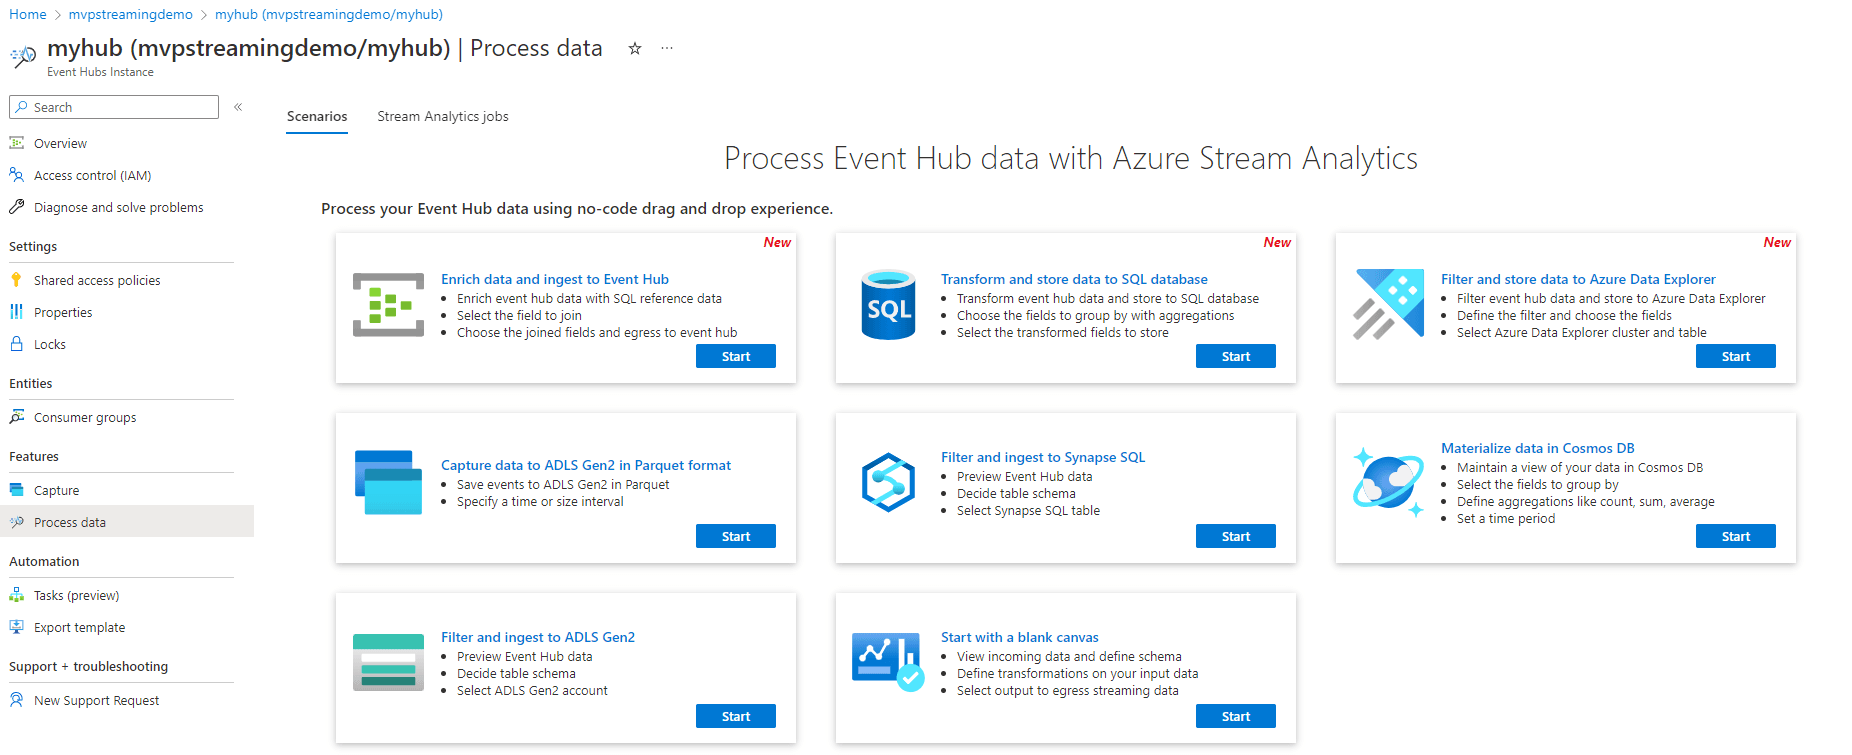This screenshot has height=755, width=1852.
Task: Navigate to Home via the breadcrumb
Action: click(x=27, y=14)
